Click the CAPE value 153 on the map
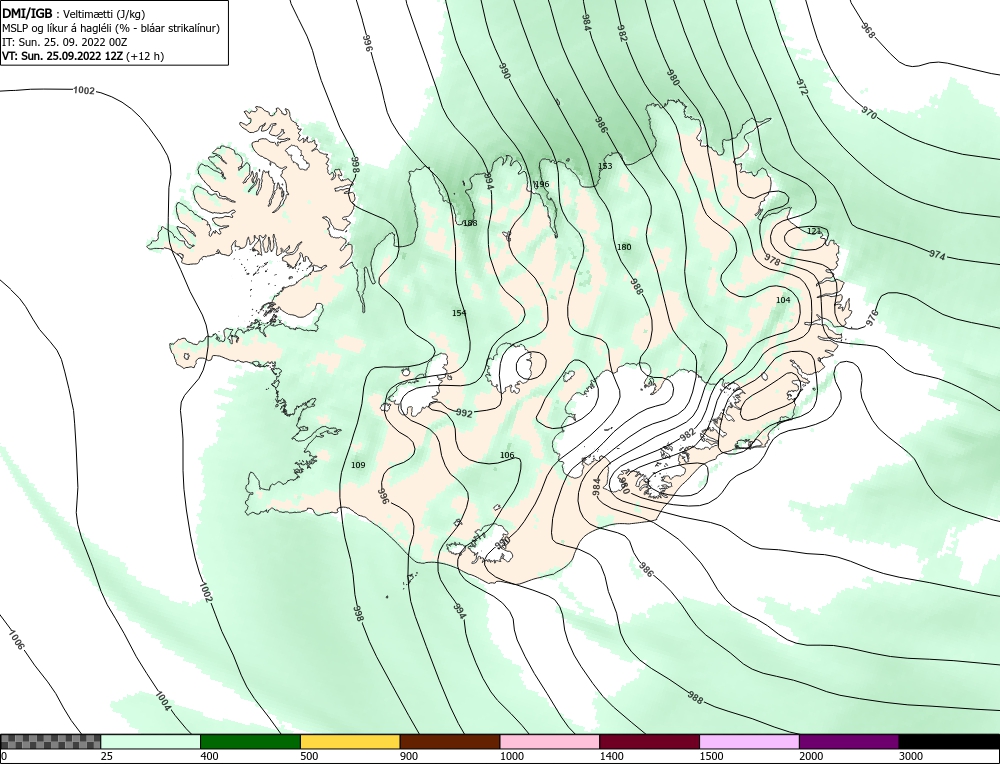 tap(605, 166)
